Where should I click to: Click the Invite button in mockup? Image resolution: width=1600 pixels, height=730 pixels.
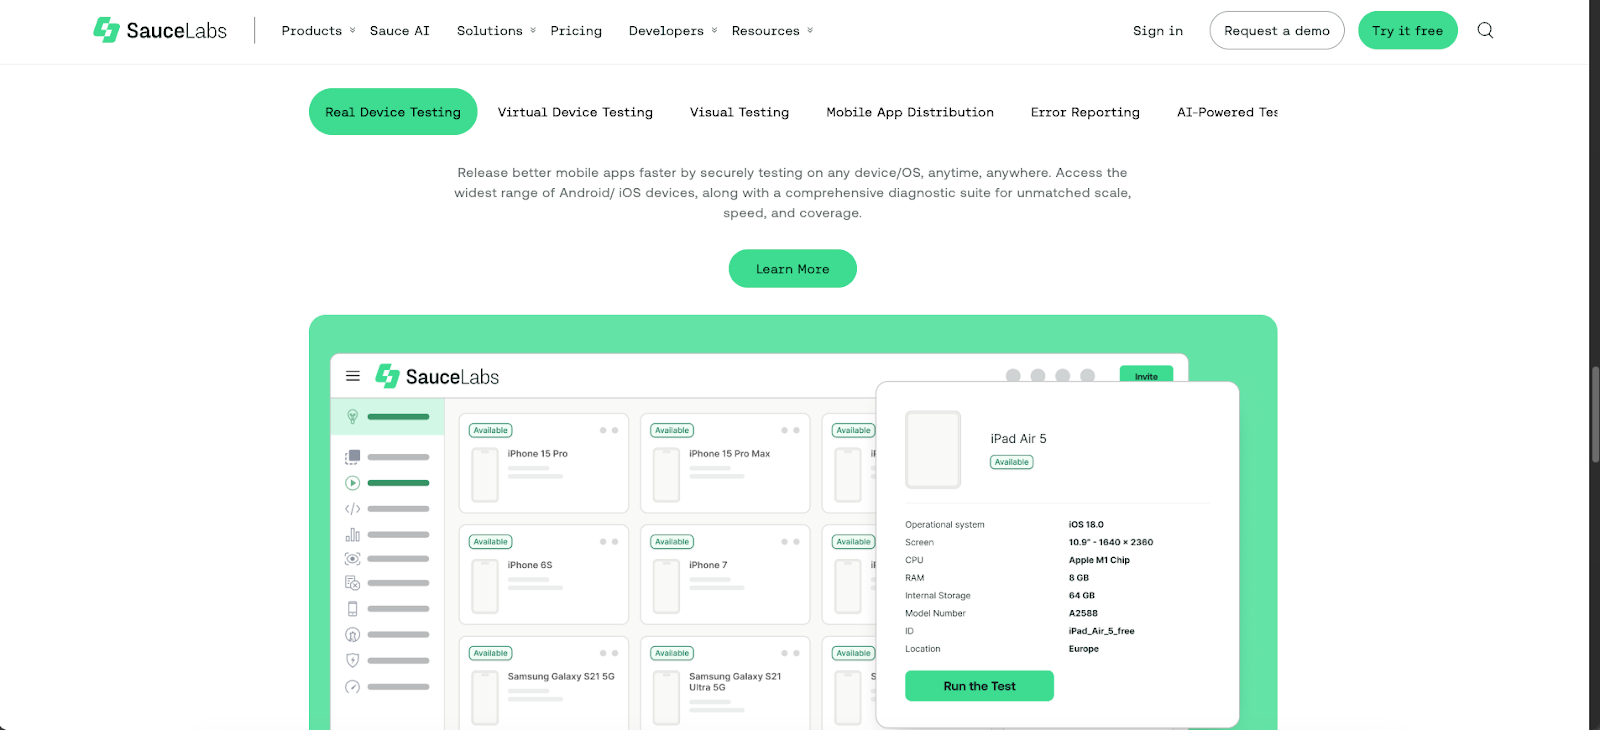pyautogui.click(x=1146, y=375)
